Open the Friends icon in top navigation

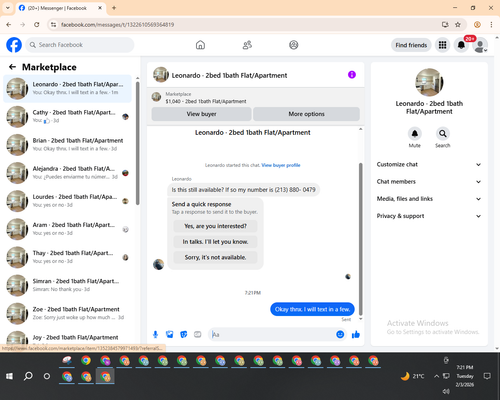pos(247,45)
